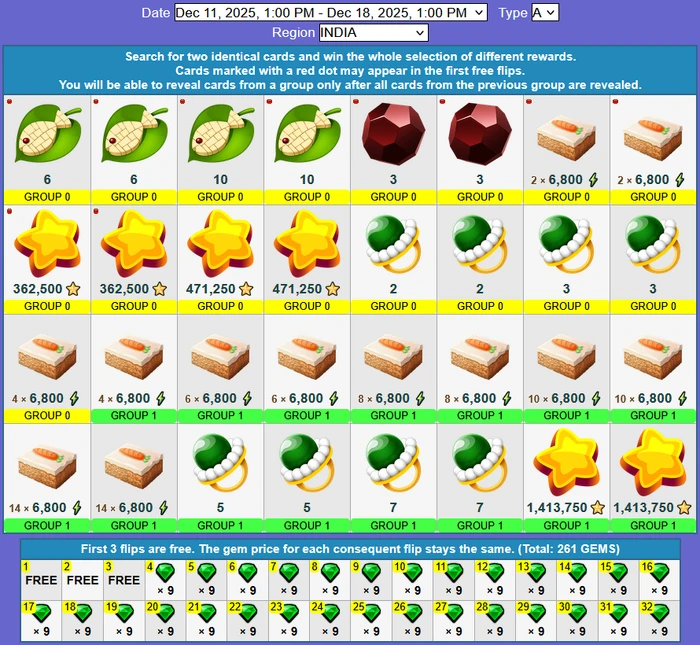Open the Type dropdown showing A
Image resolution: width=700 pixels, height=645 pixels.
pyautogui.click(x=545, y=12)
